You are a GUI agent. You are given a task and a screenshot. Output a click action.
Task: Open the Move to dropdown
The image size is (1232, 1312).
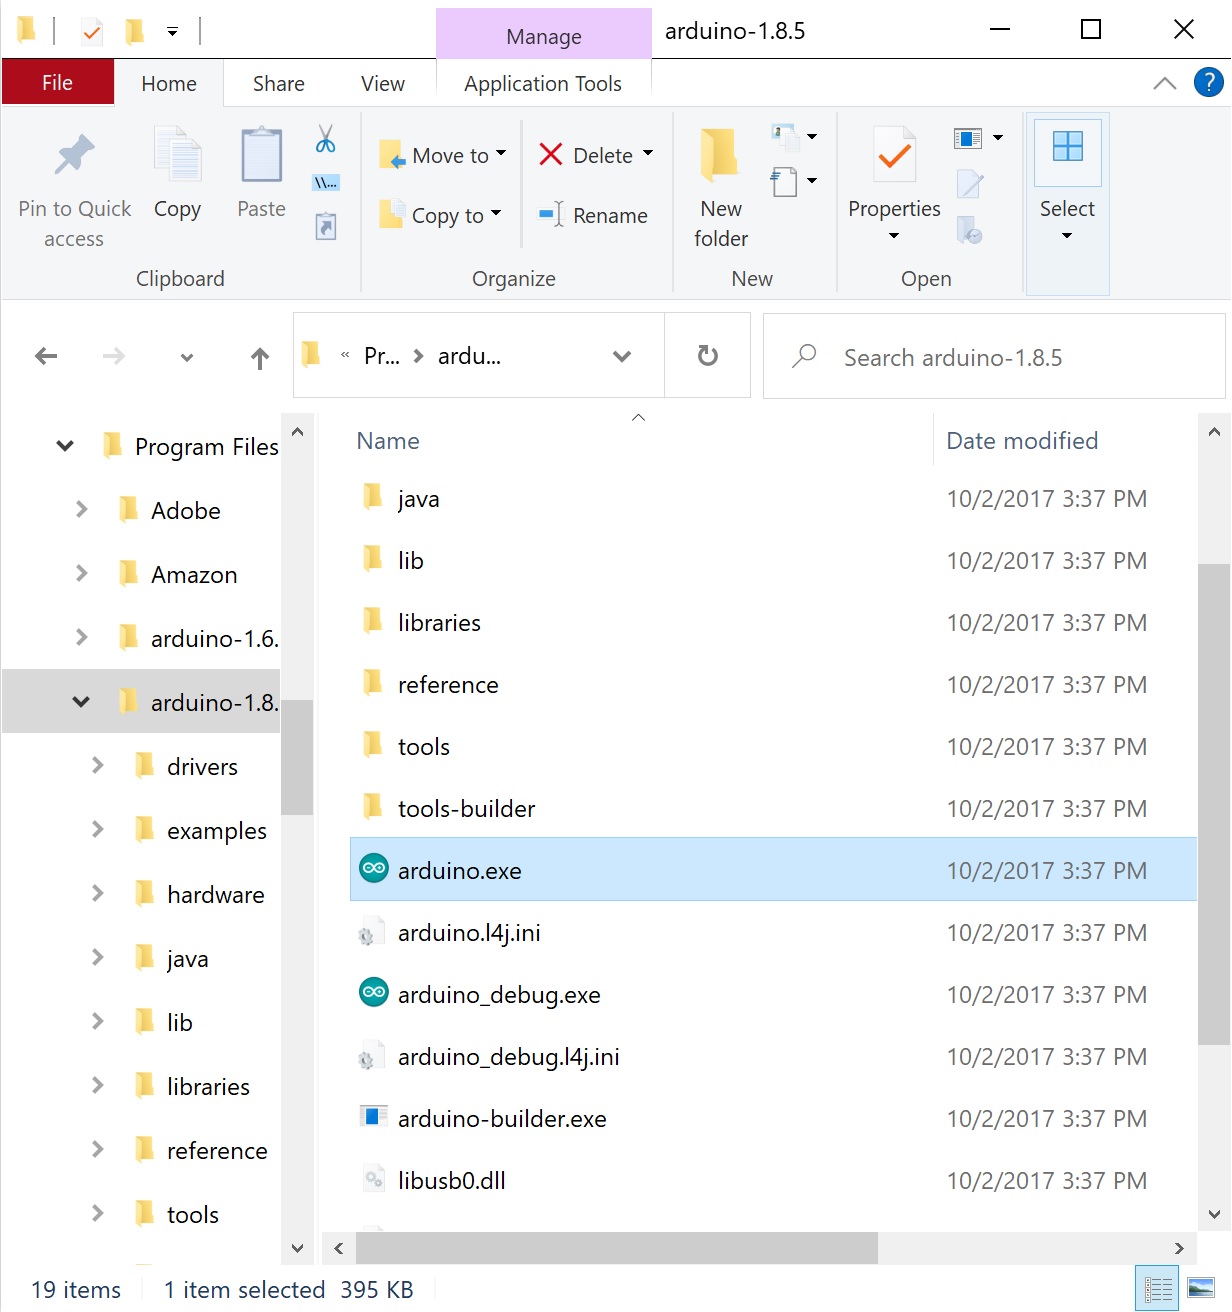coord(445,156)
